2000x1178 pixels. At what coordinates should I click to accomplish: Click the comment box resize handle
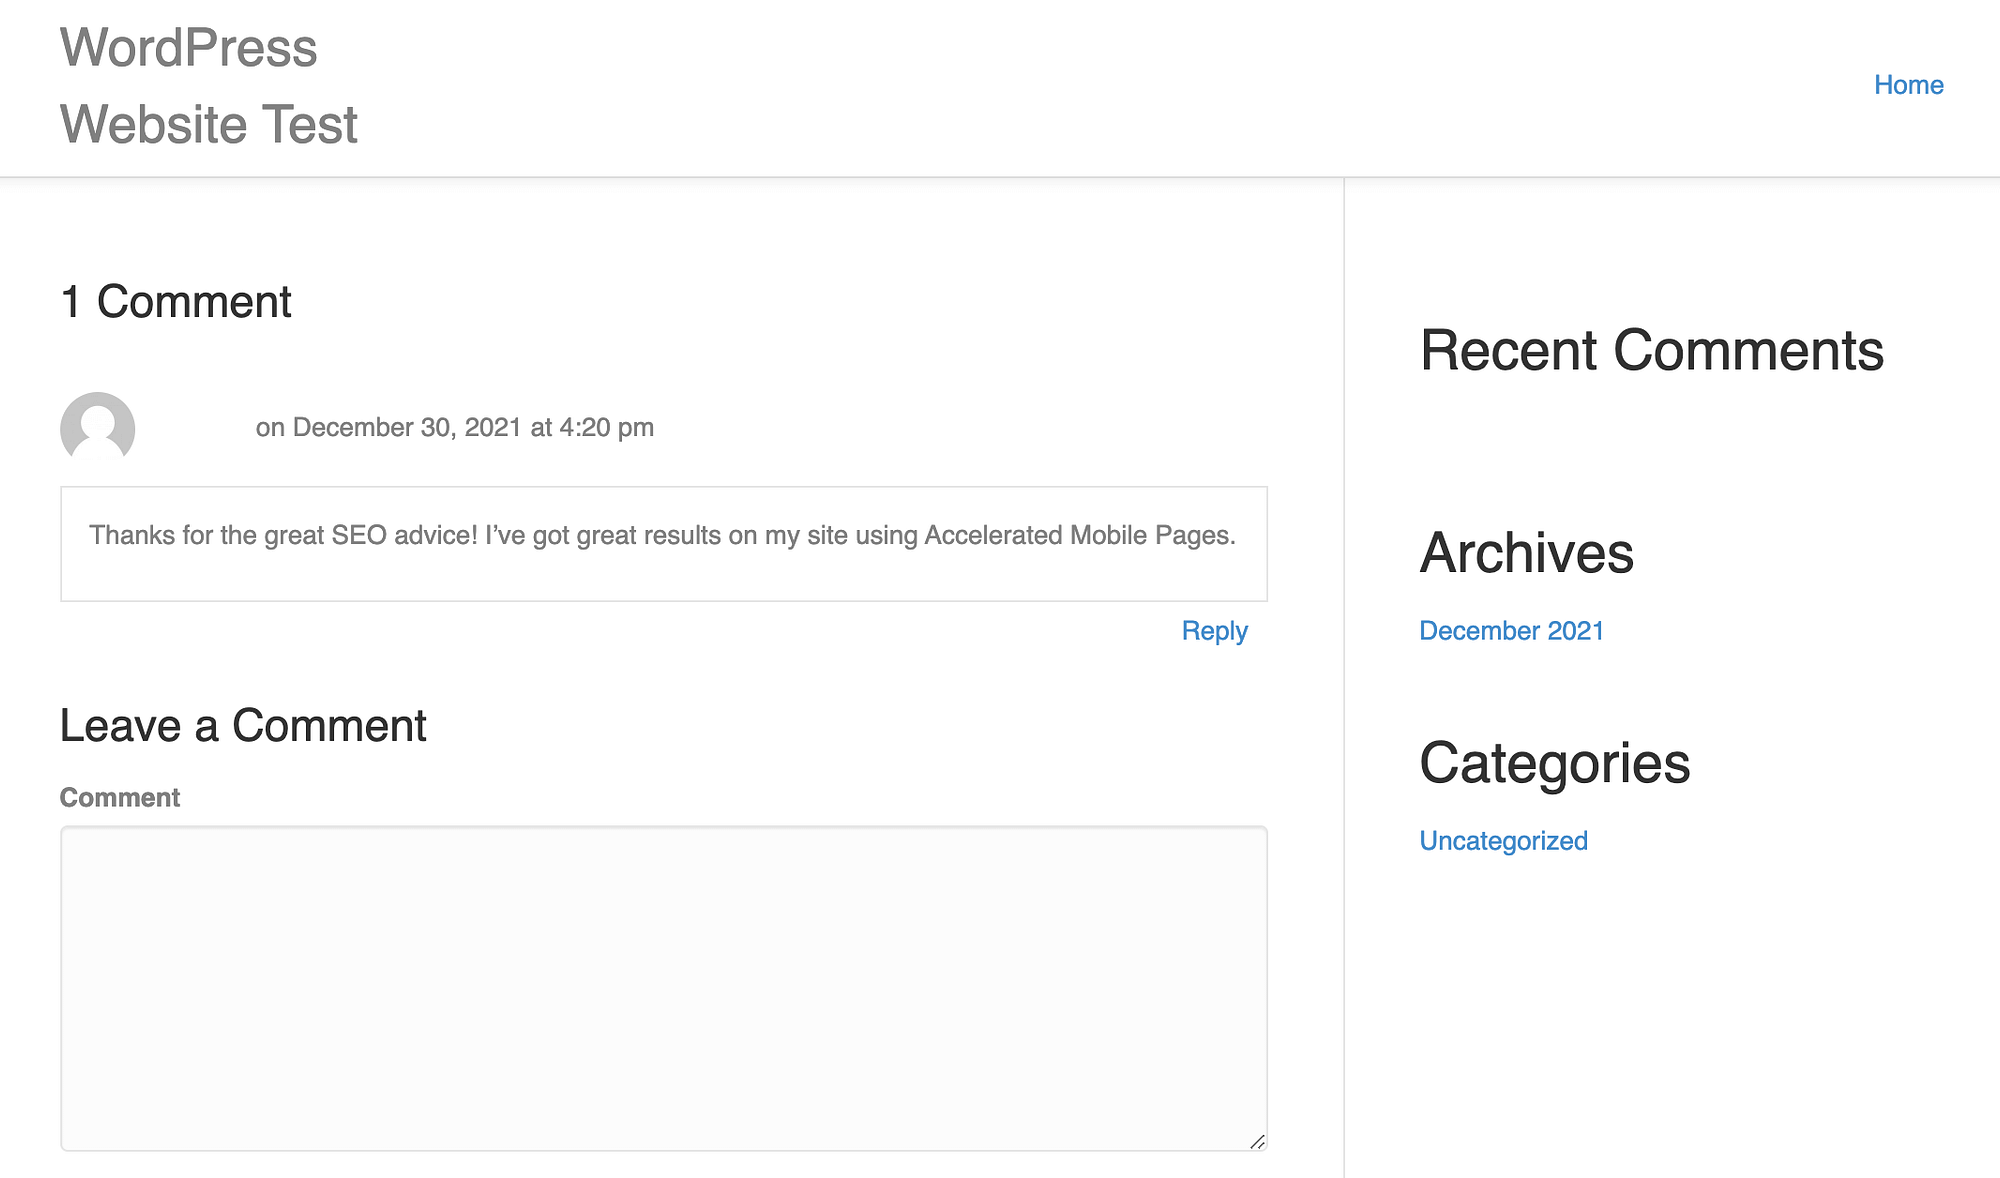point(1257,1141)
